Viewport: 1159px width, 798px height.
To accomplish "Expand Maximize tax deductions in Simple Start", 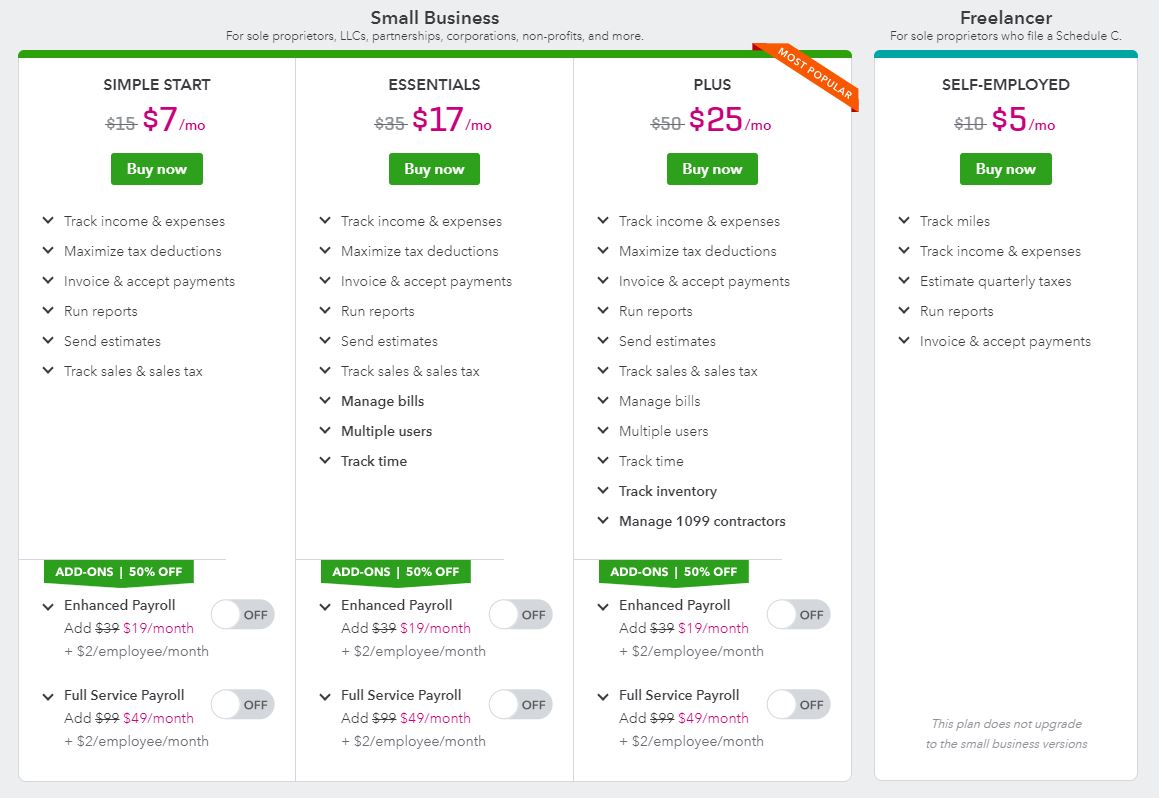I will (48, 251).
